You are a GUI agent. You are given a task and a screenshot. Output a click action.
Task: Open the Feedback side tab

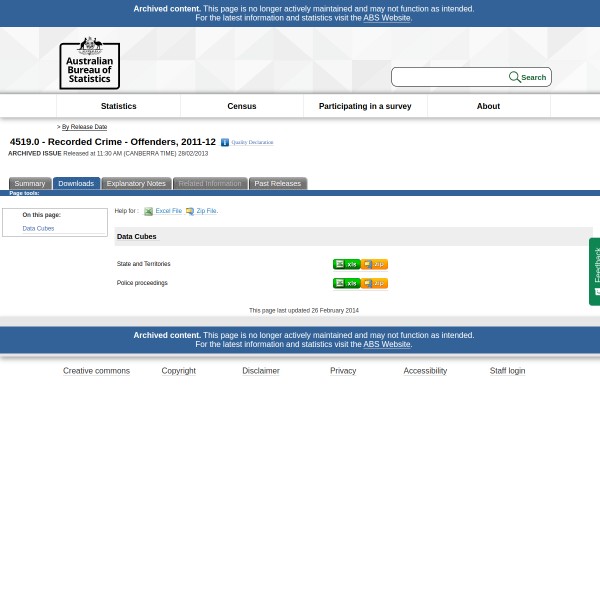coord(594,271)
